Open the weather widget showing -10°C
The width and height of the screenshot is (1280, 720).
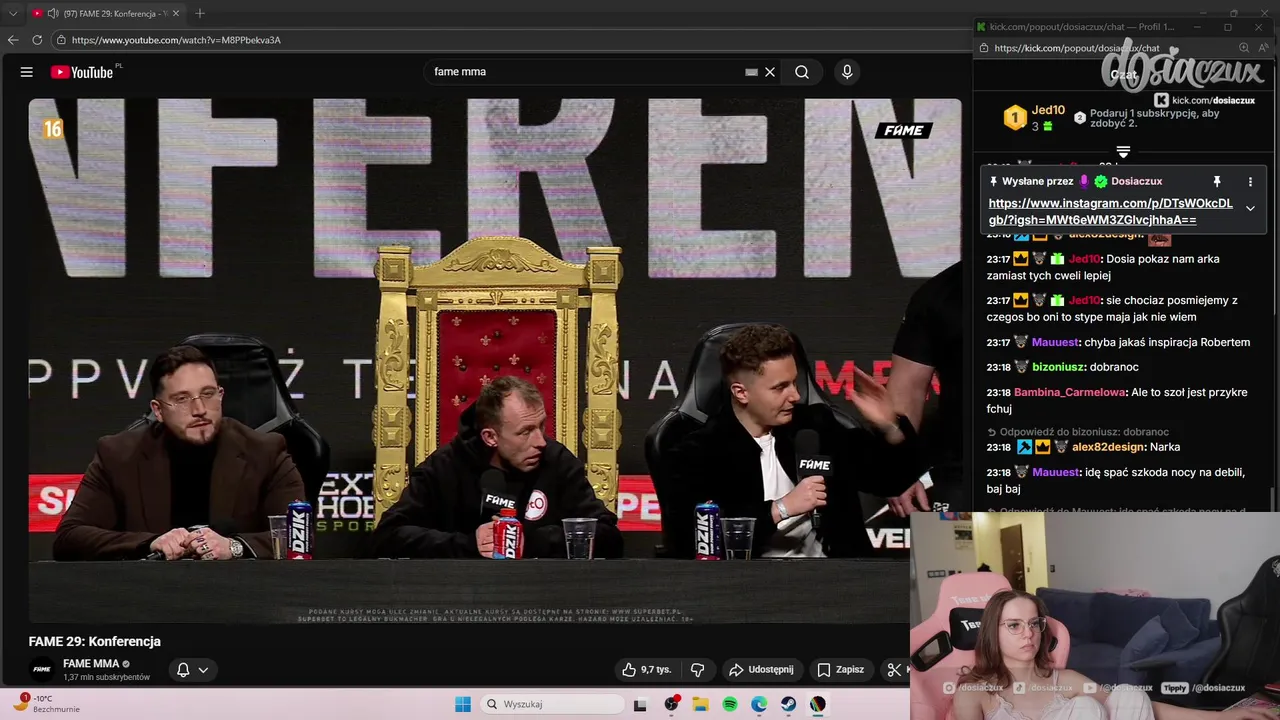pos(46,703)
